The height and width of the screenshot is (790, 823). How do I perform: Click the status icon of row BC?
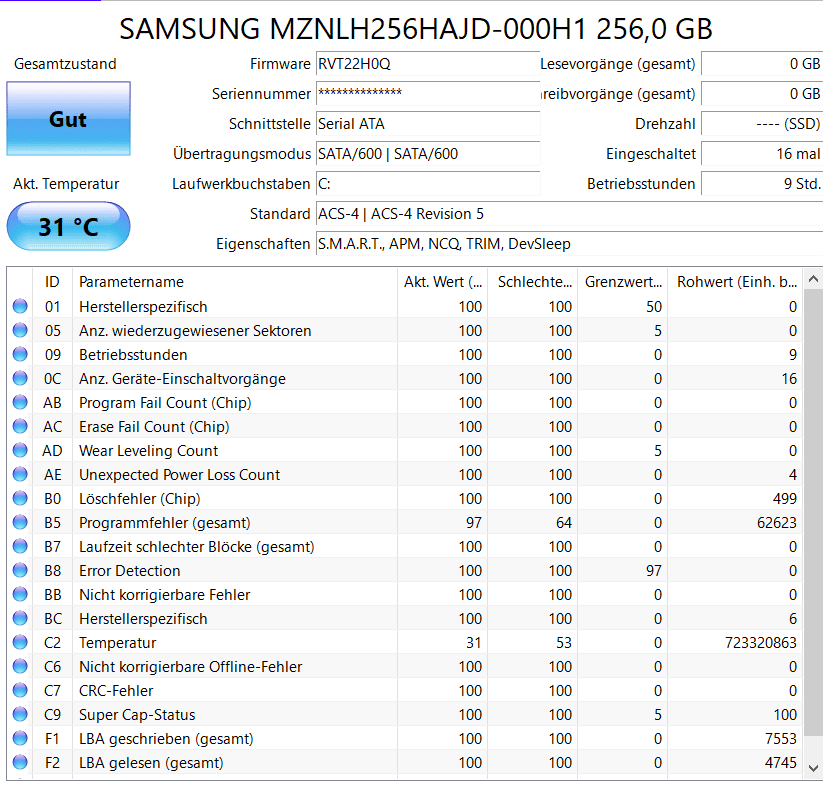(x=20, y=618)
